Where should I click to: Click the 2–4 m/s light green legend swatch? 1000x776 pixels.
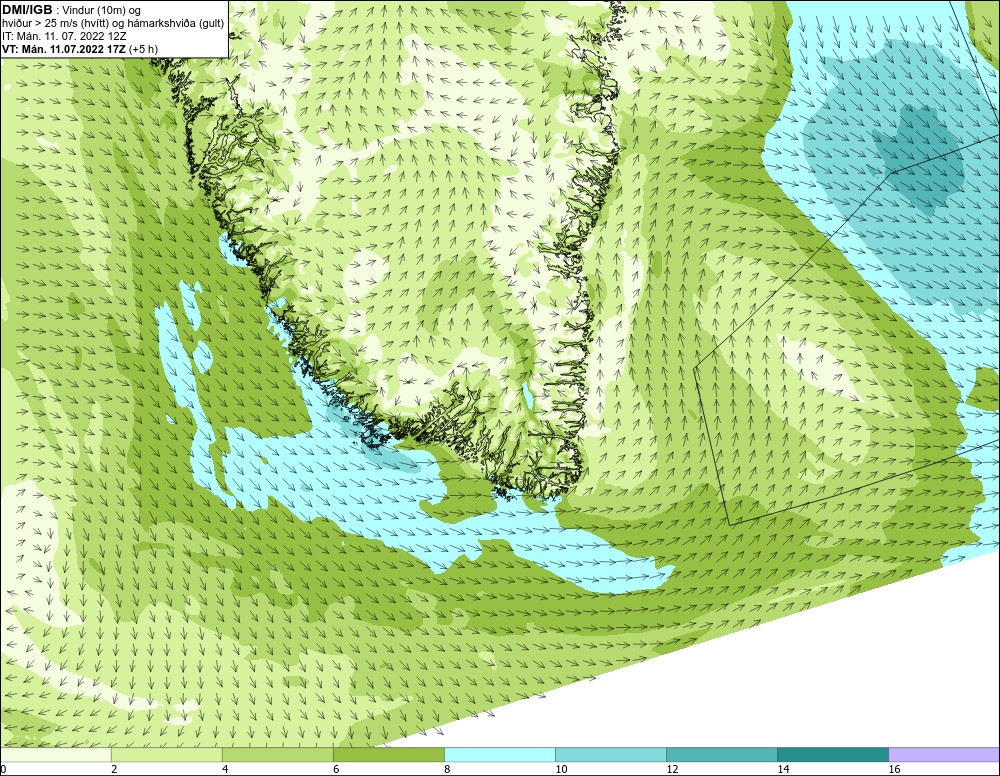[167, 755]
